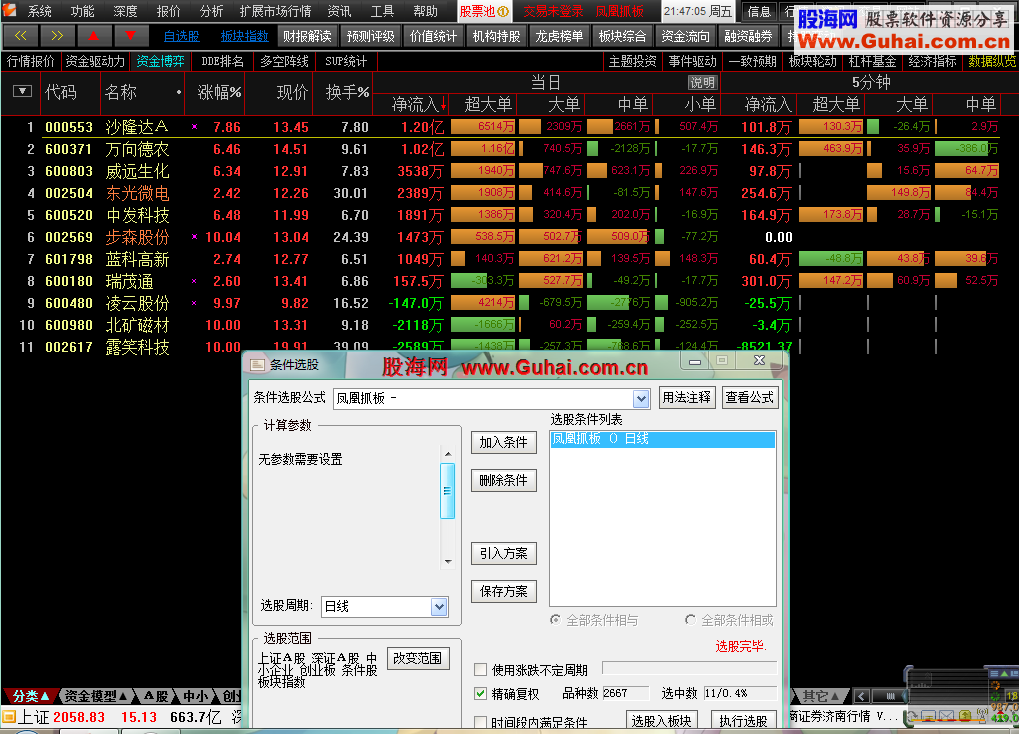The height and width of the screenshot is (734, 1019).
Task: Click the red up-triangle toolbar button
Action: [x=94, y=36]
